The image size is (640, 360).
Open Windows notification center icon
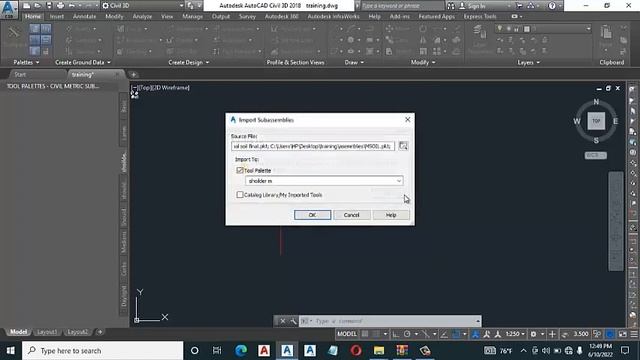pos(625,351)
